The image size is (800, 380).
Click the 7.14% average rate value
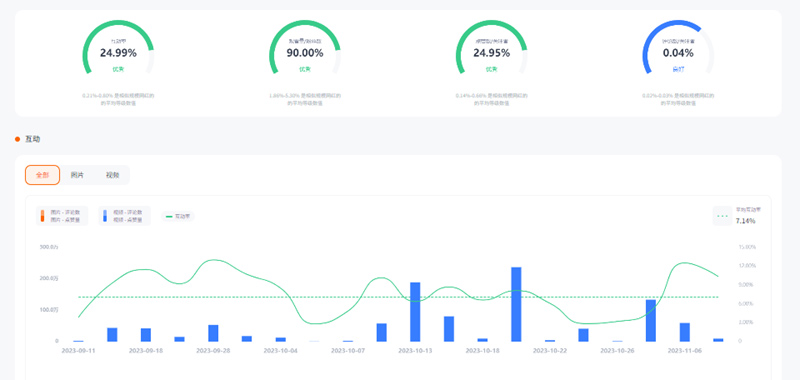[x=745, y=221]
